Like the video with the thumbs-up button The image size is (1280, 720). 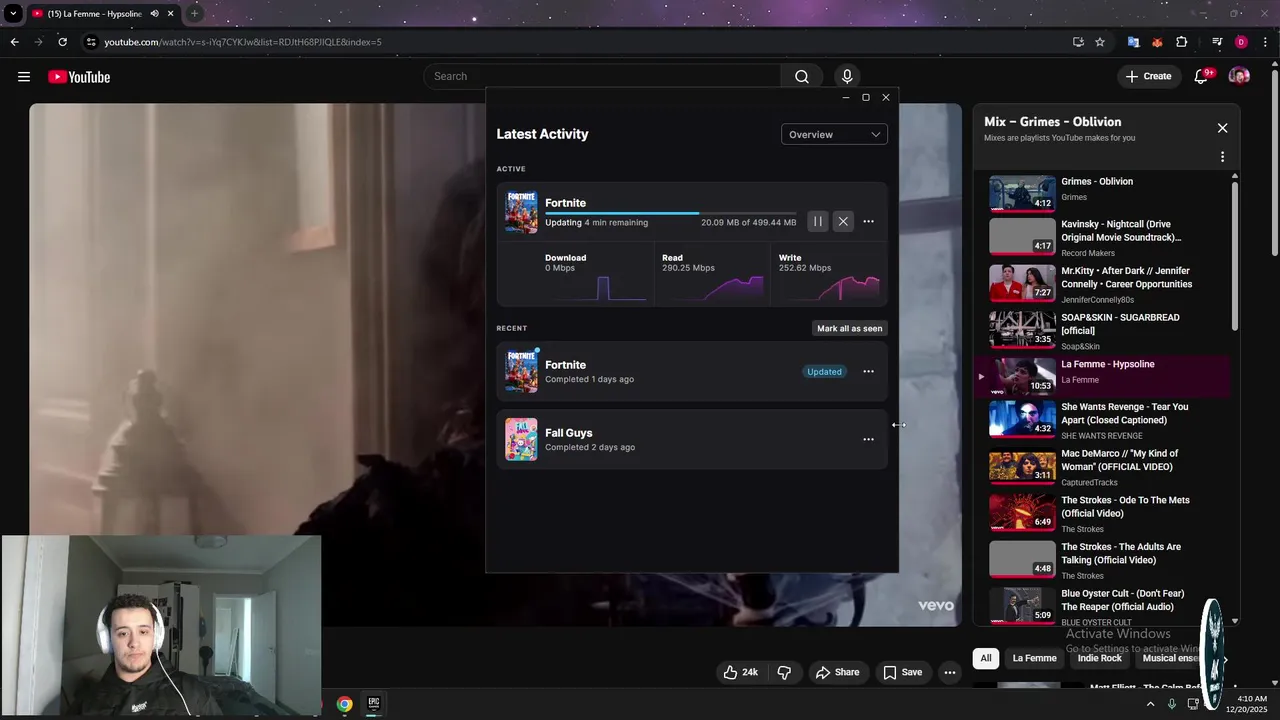pos(741,672)
